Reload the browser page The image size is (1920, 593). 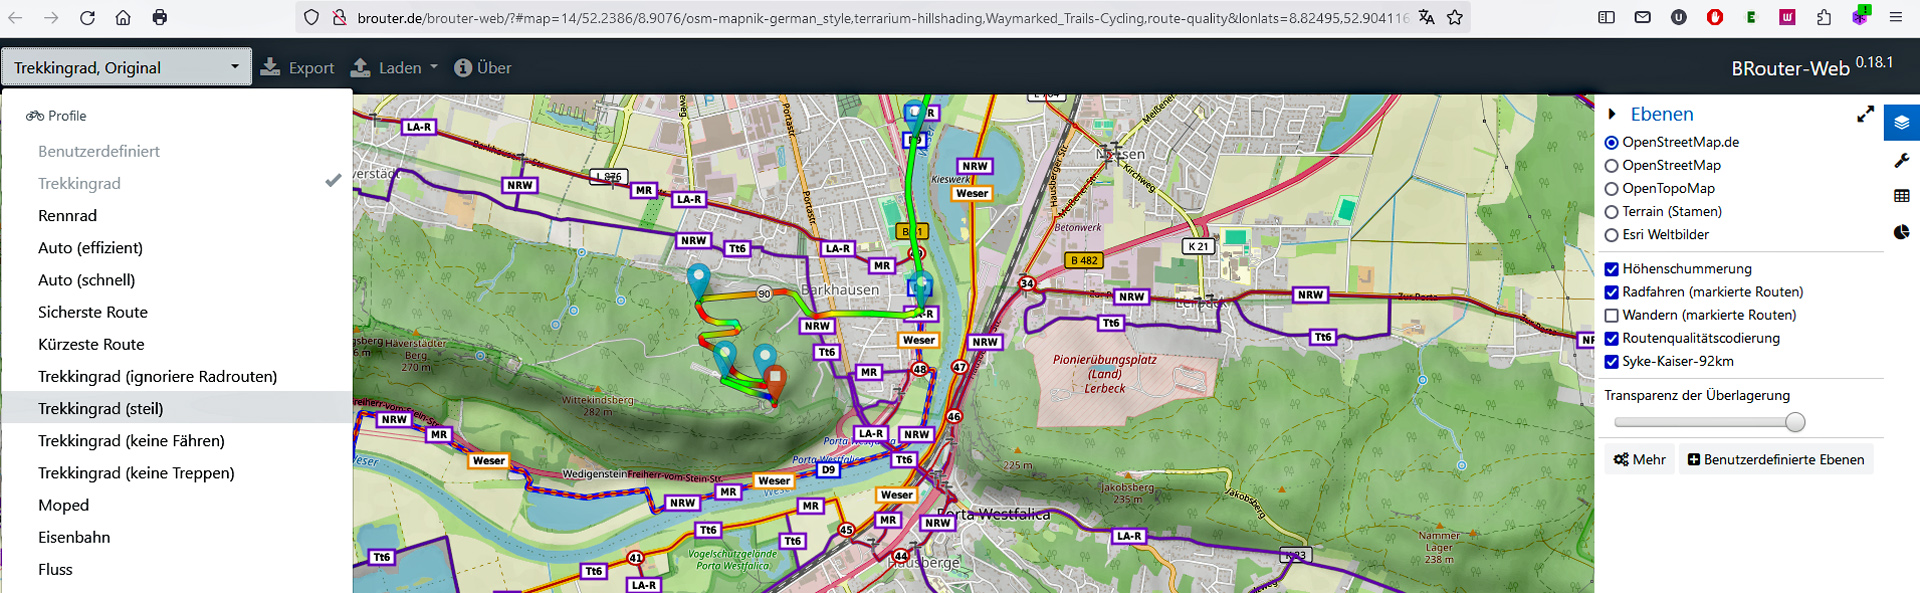(x=87, y=17)
